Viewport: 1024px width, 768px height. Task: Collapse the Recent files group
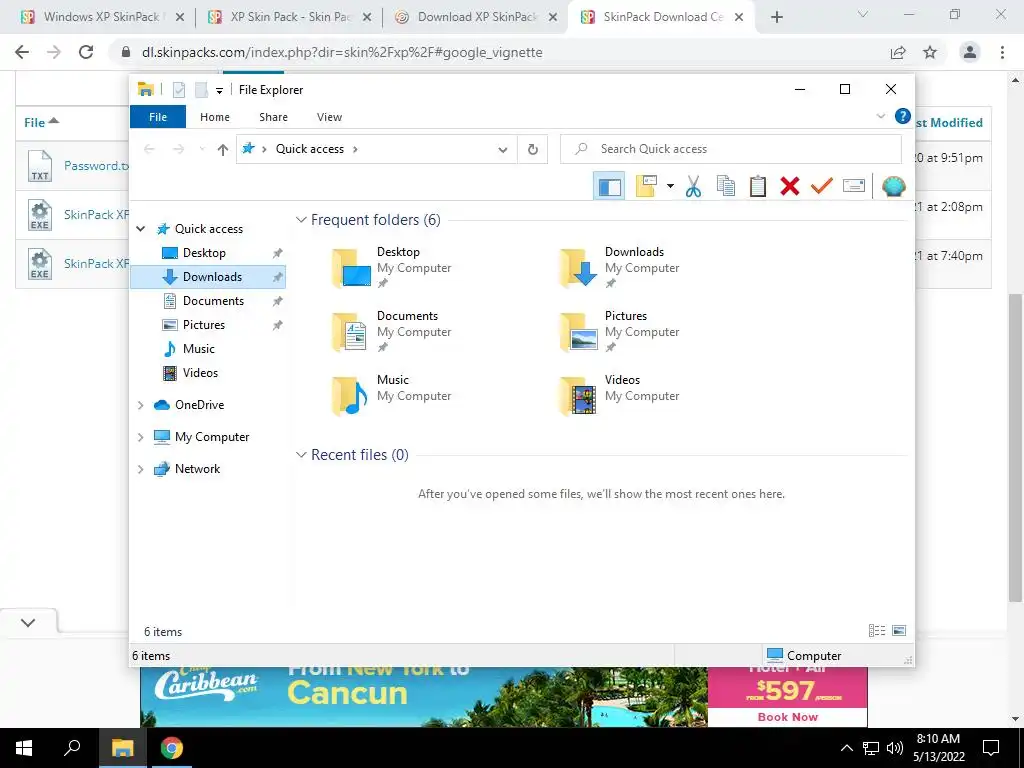[x=301, y=455]
